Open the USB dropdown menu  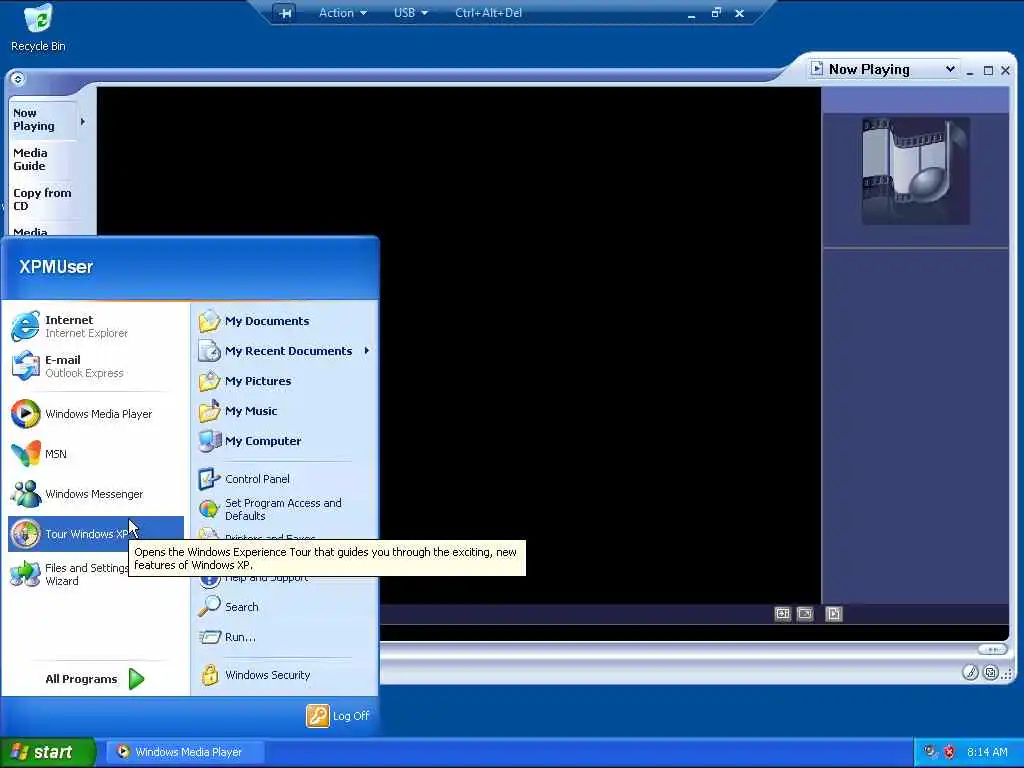[411, 13]
